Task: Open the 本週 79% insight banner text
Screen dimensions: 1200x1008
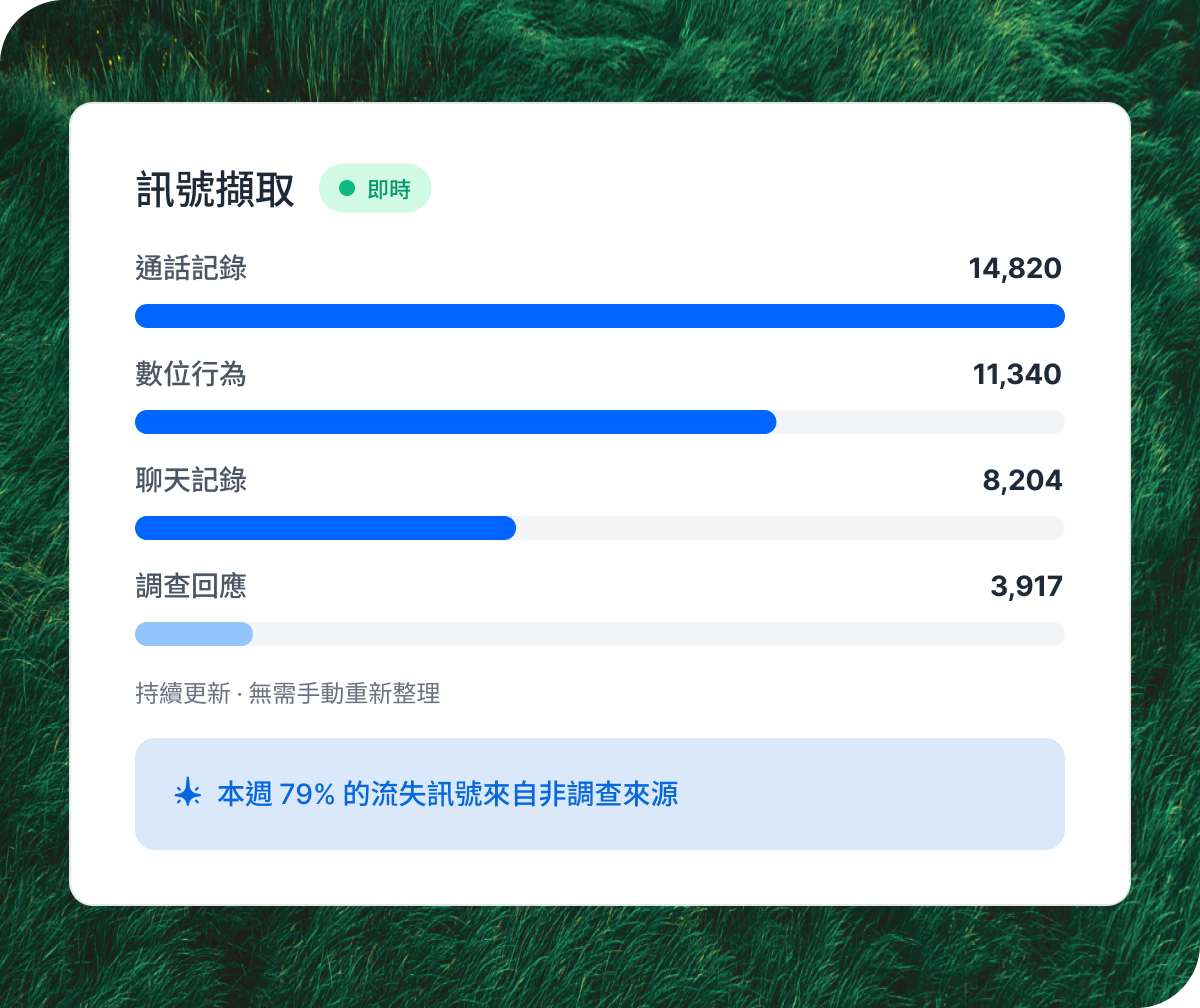Action: [x=447, y=795]
